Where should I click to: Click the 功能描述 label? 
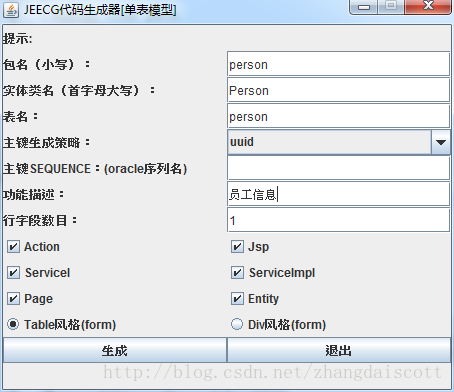point(33,195)
